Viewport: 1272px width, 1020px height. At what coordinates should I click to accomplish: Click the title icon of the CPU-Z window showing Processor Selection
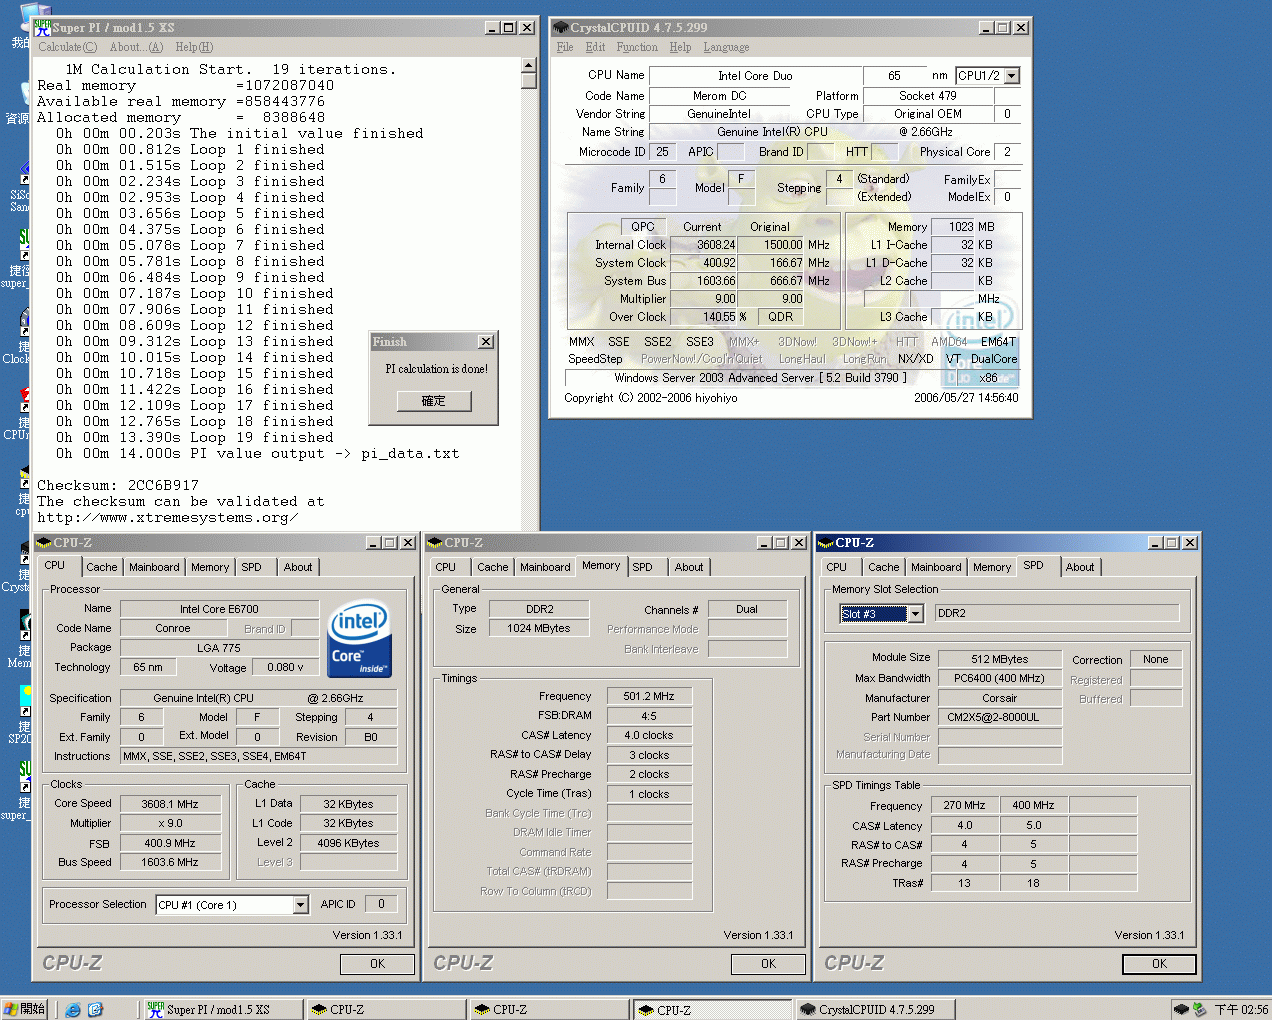[x=44, y=543]
